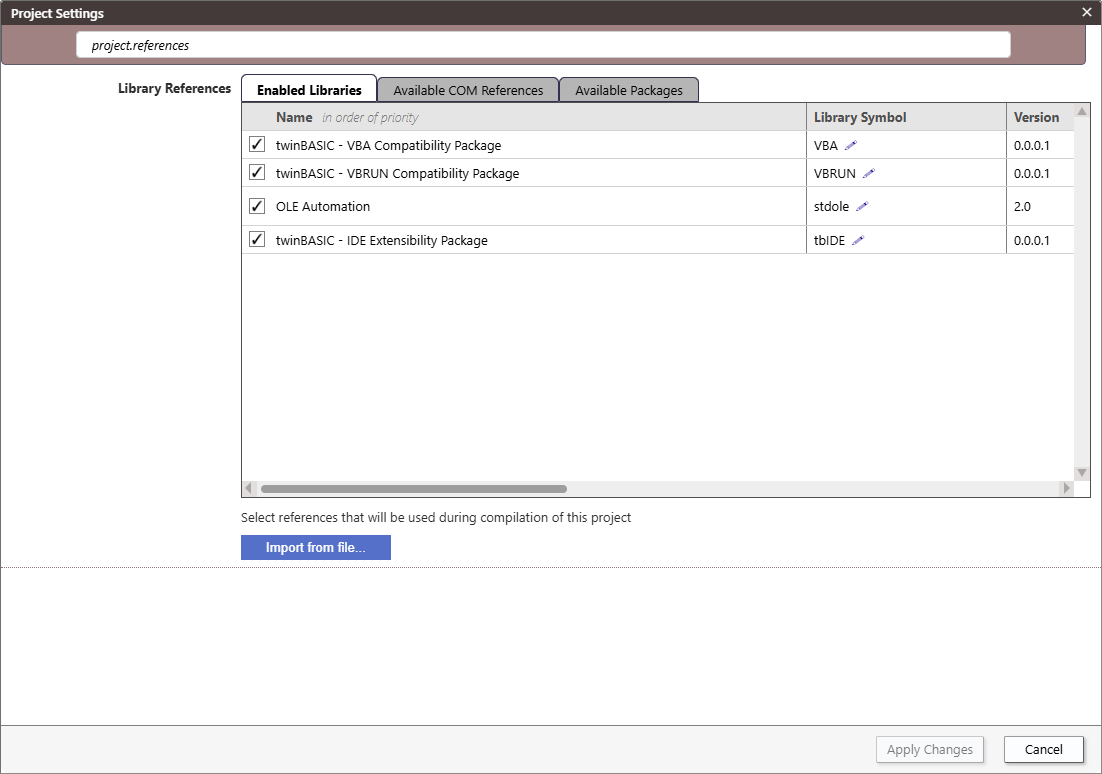This screenshot has width=1102, height=774.
Task: Click the left arrow of the horizontal scrollbar
Action: coord(248,488)
